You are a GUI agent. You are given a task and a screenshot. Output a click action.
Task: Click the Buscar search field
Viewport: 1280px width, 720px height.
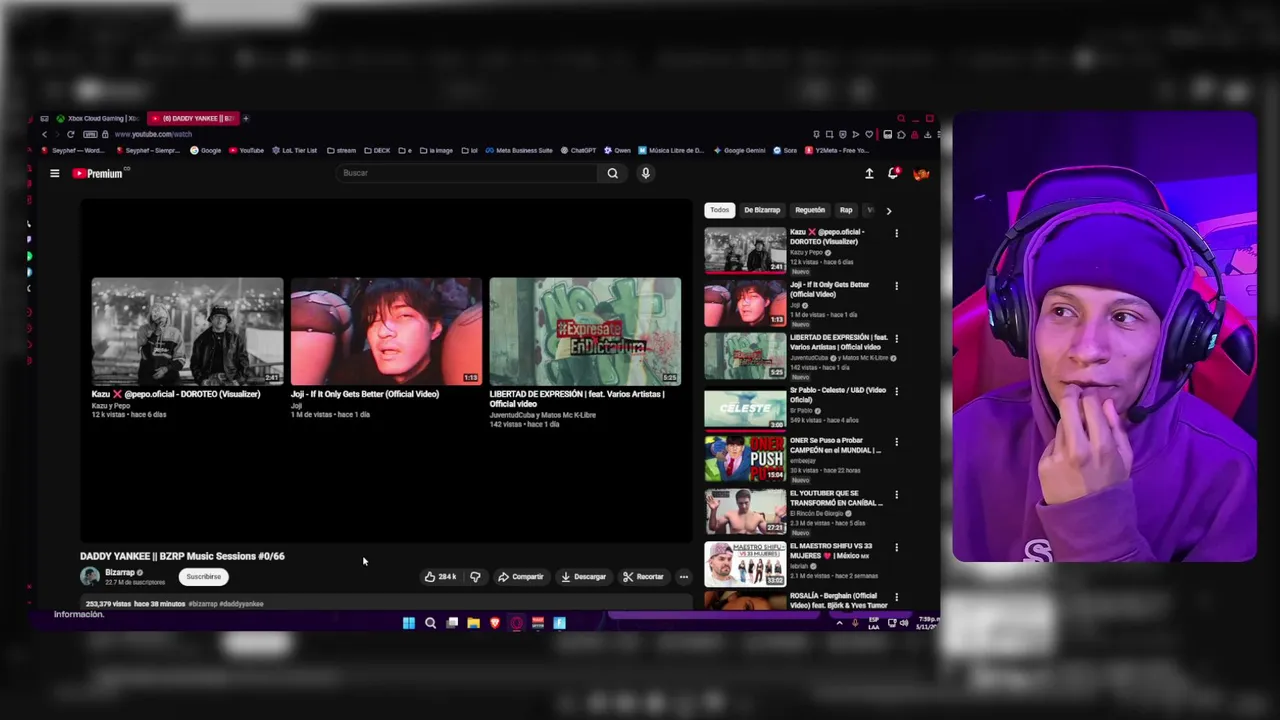[x=467, y=173]
